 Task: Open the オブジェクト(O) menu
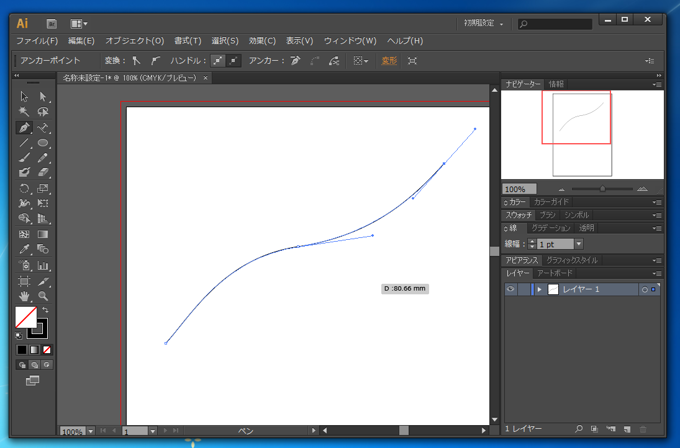(134, 41)
